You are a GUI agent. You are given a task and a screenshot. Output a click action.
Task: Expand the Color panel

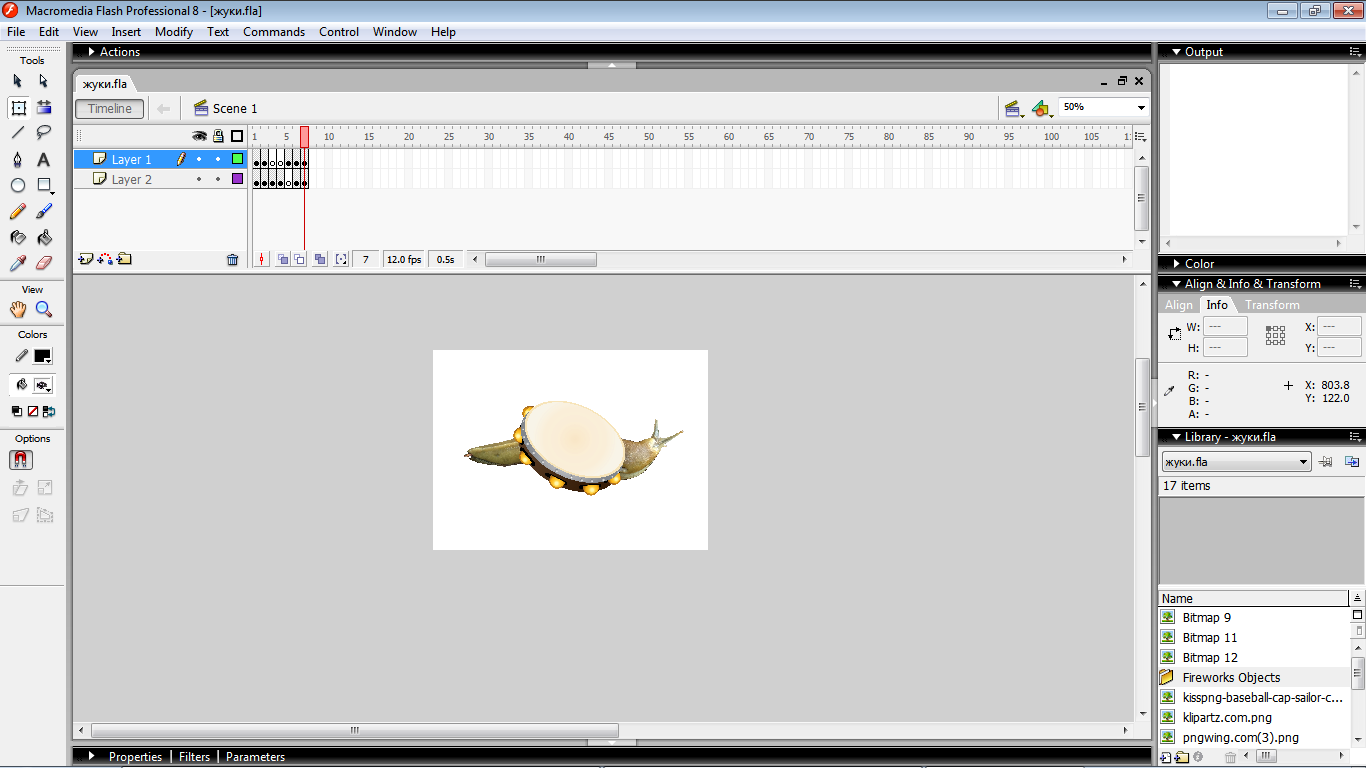(1176, 264)
